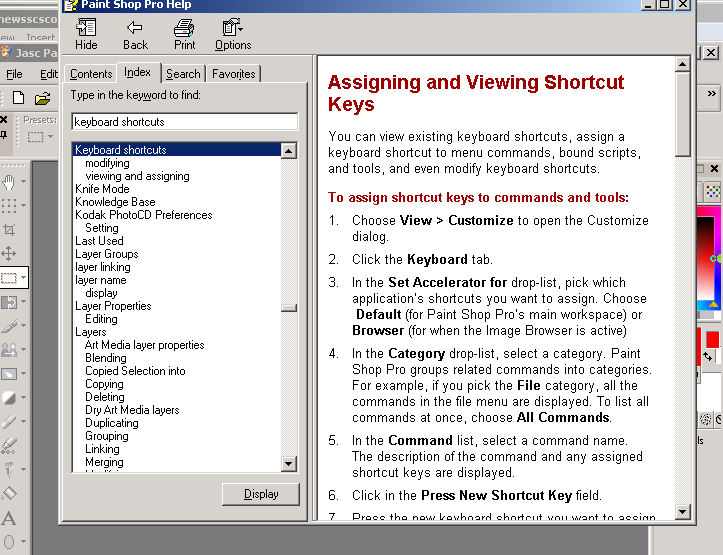723x555 pixels.
Task: Select the Crop tool
Action: [9, 230]
